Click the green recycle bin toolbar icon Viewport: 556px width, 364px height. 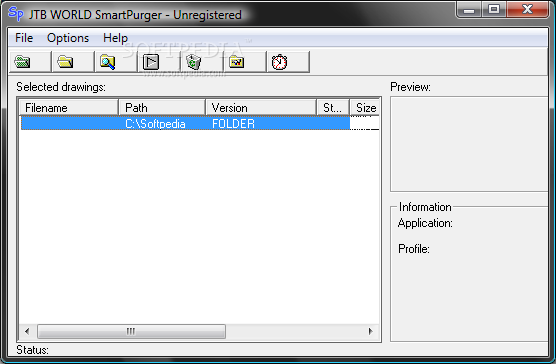194,62
